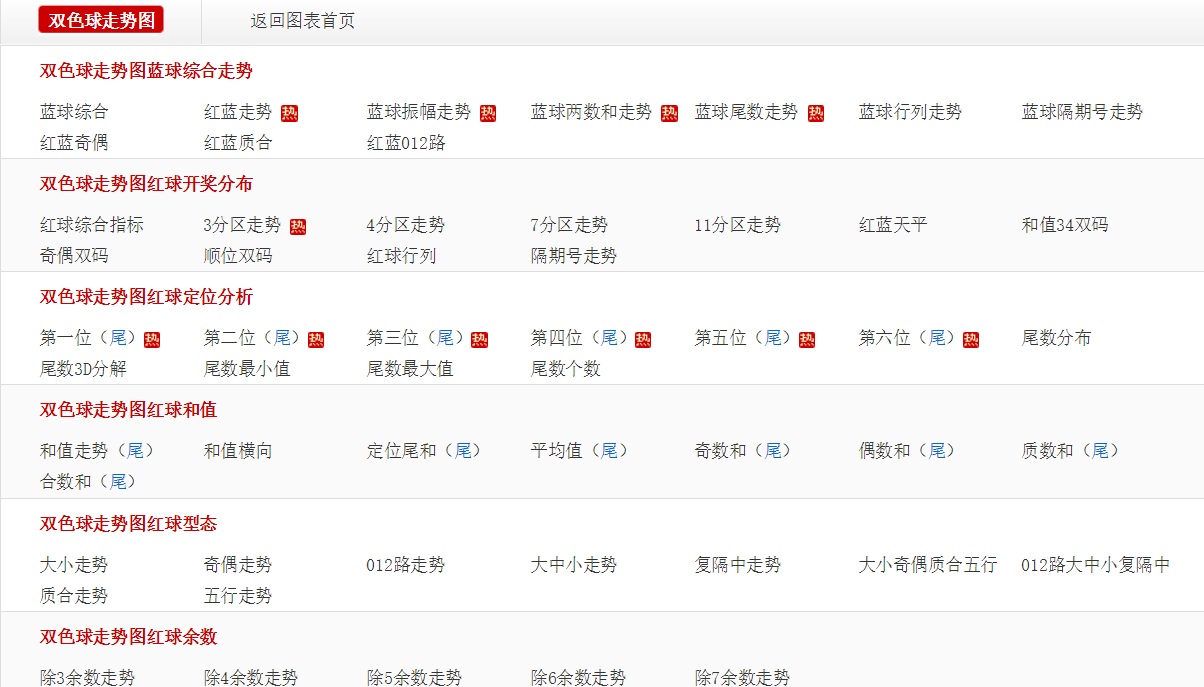
Task: Click hot badge next to 蓝球尾数走势
Action: tap(816, 113)
